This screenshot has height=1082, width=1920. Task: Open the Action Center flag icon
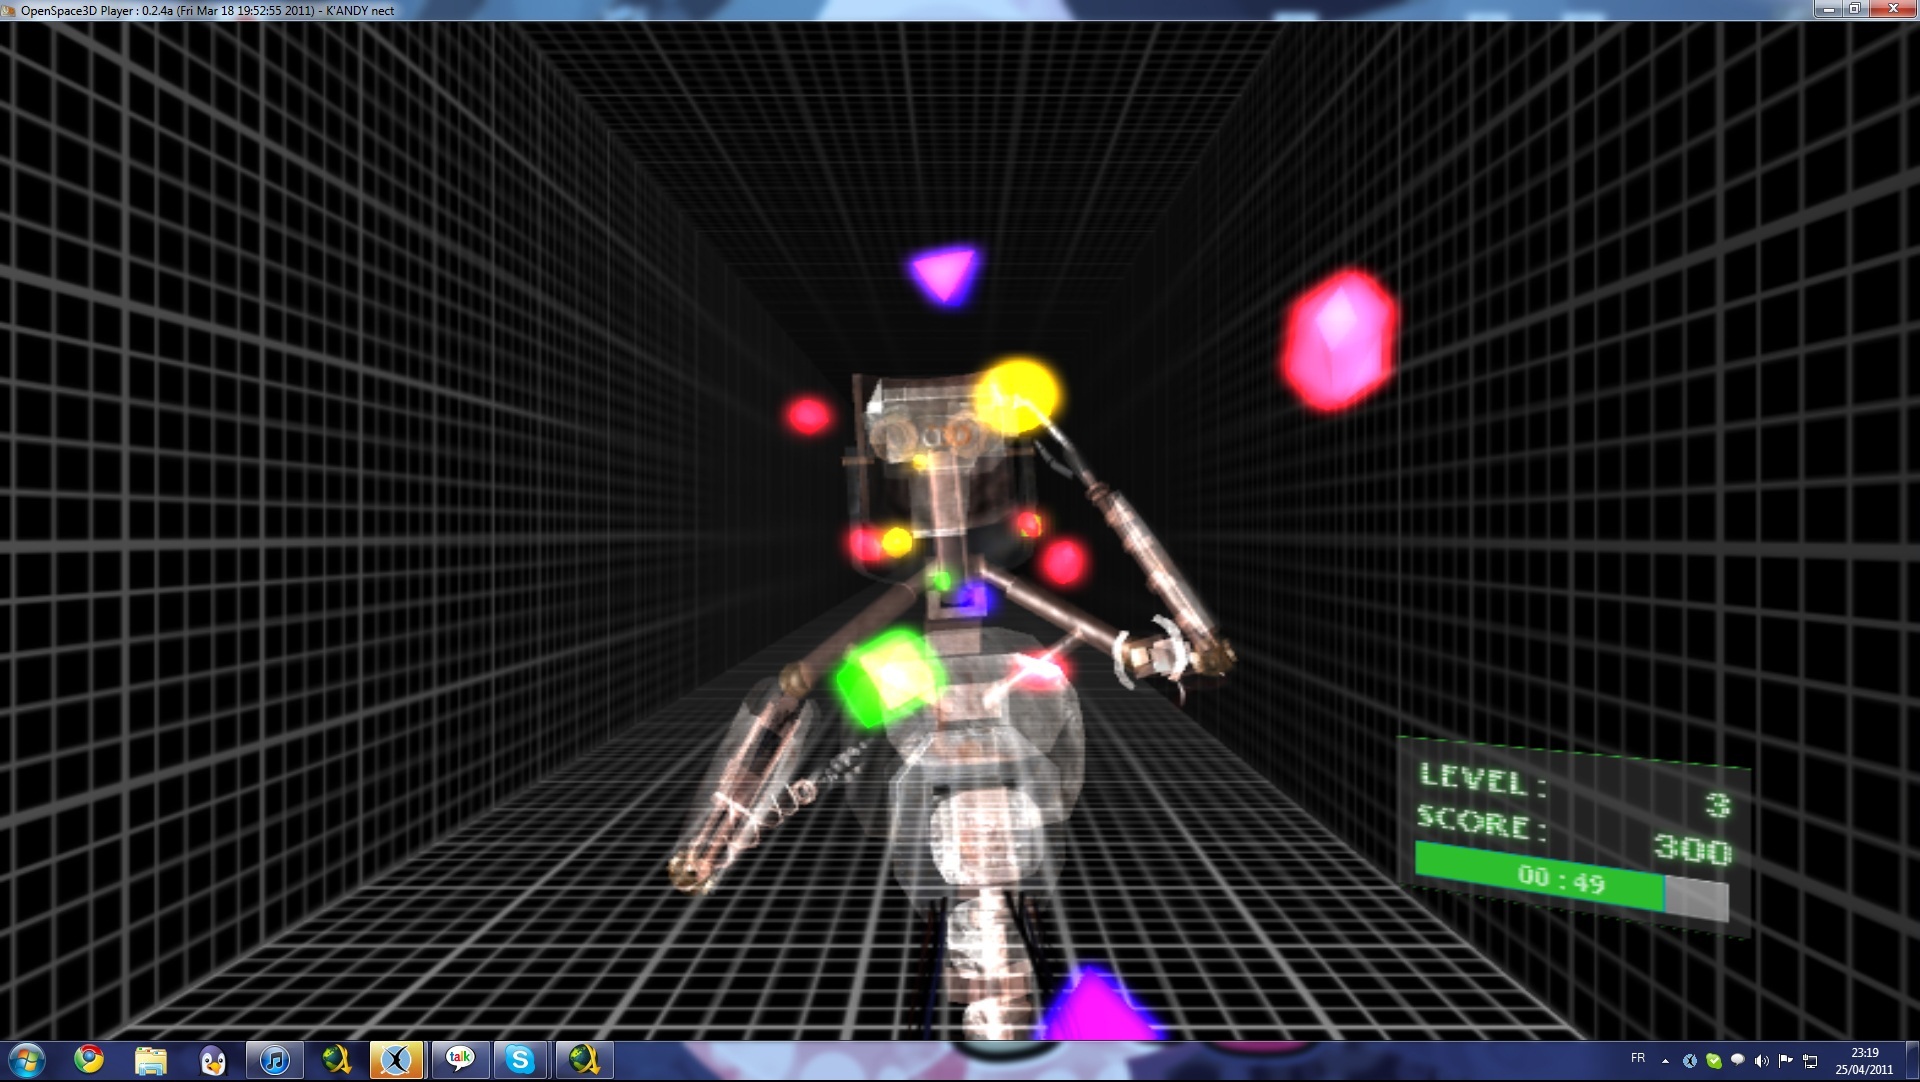1785,1061
